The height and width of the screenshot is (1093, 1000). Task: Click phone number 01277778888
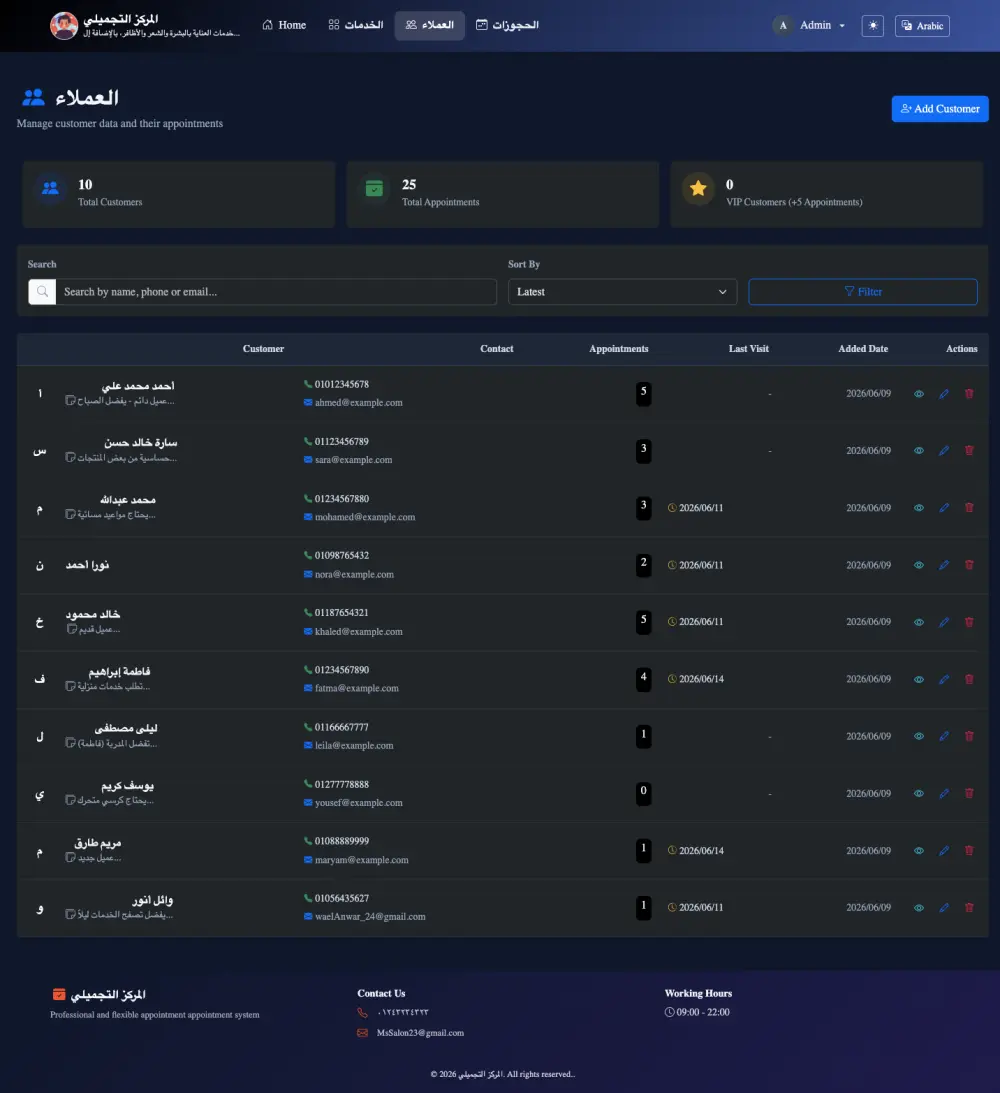(x=341, y=784)
